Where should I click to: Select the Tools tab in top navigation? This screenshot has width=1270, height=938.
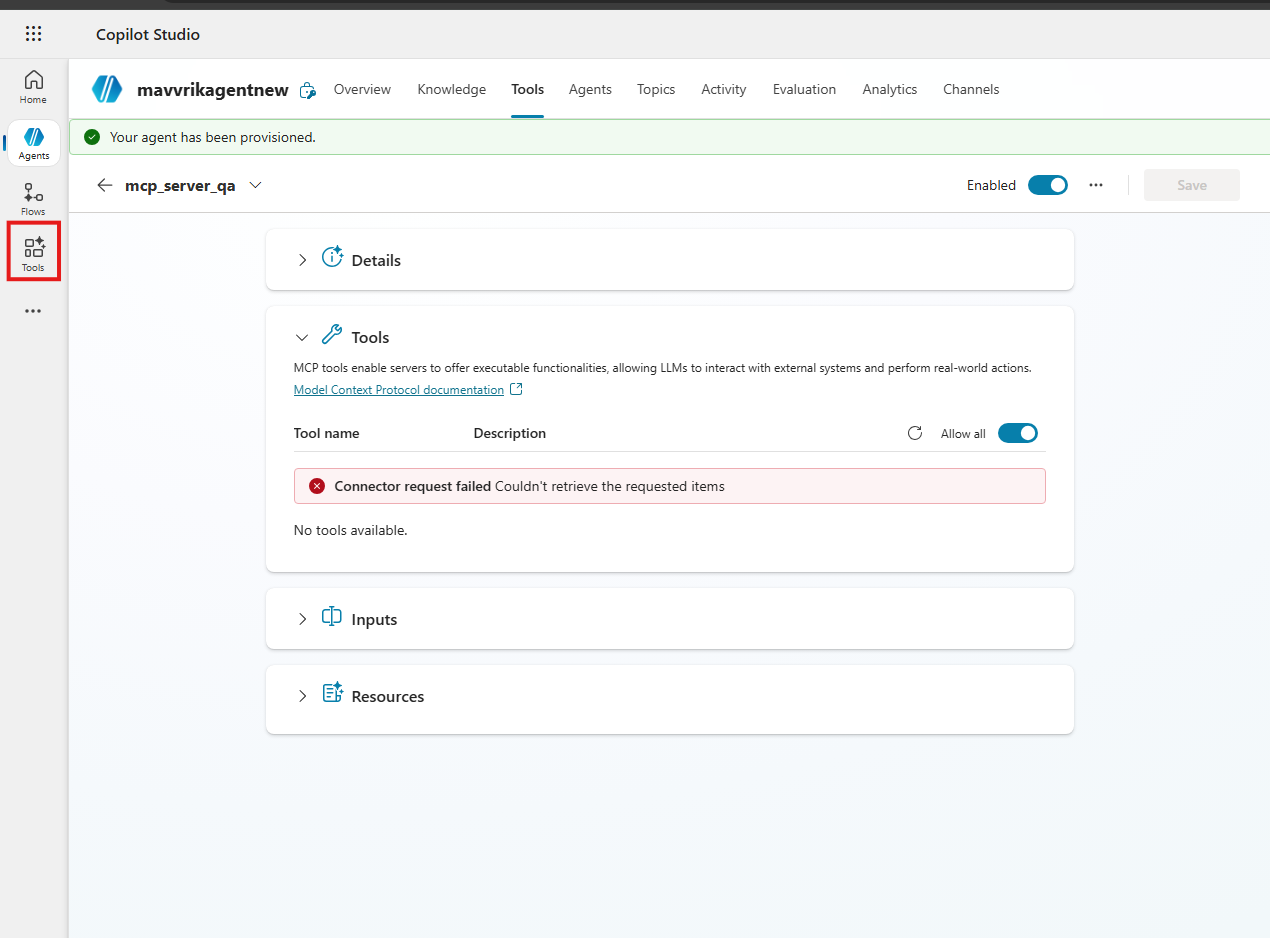527,89
